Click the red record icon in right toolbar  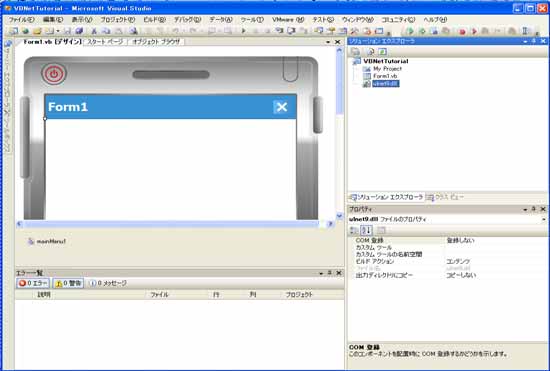pos(462,32)
